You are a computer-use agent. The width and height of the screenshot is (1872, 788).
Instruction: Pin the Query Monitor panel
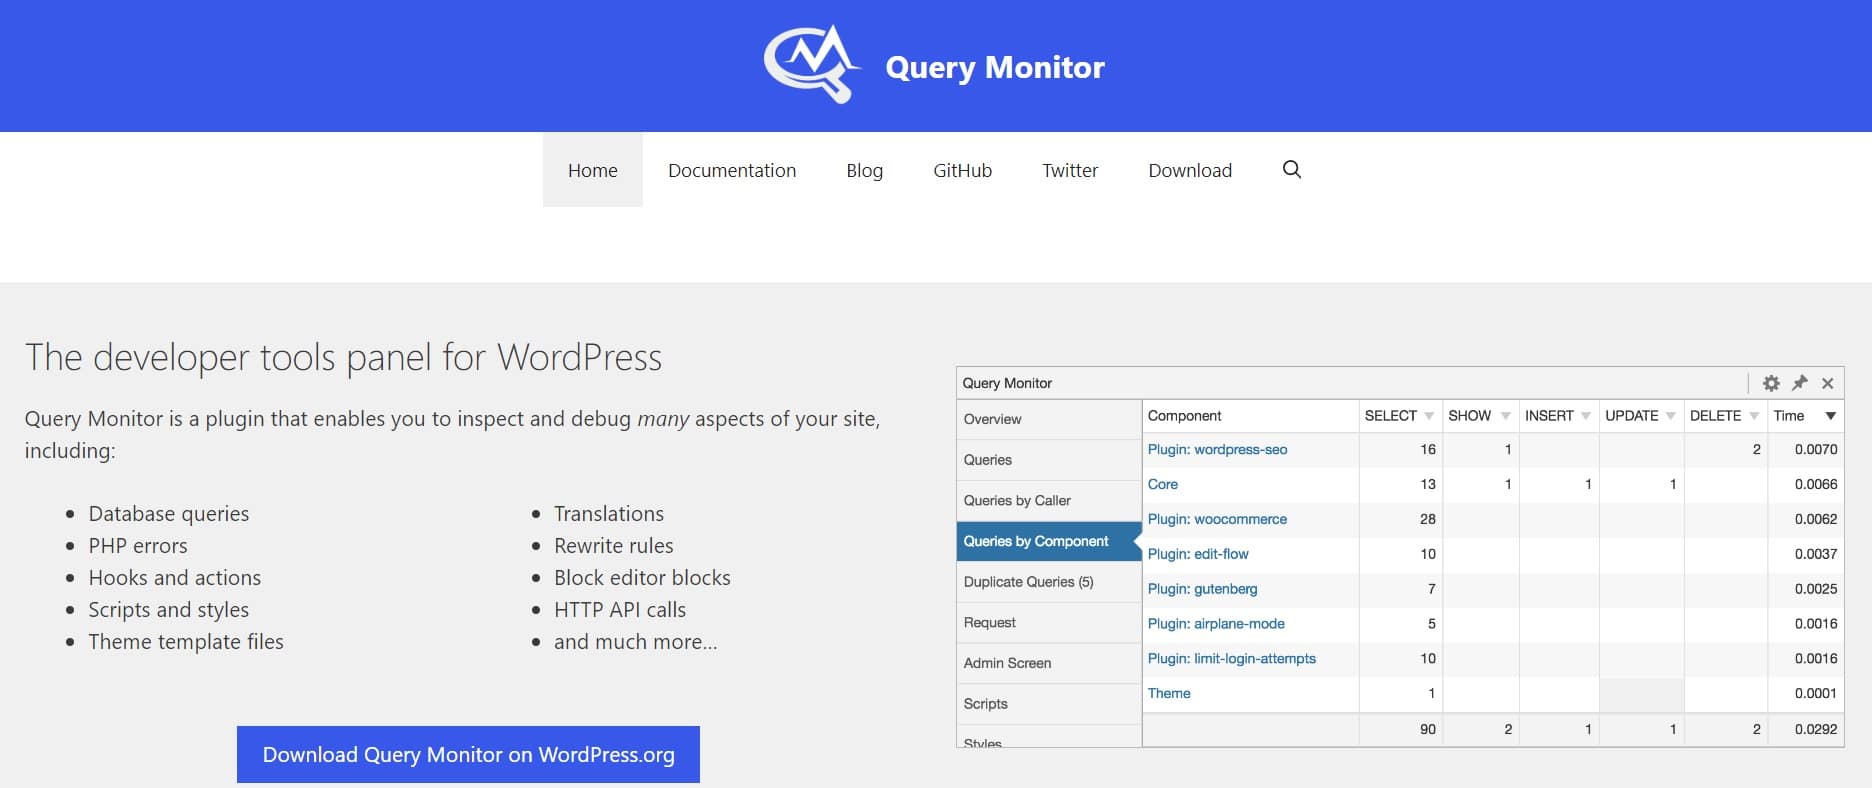pyautogui.click(x=1800, y=383)
